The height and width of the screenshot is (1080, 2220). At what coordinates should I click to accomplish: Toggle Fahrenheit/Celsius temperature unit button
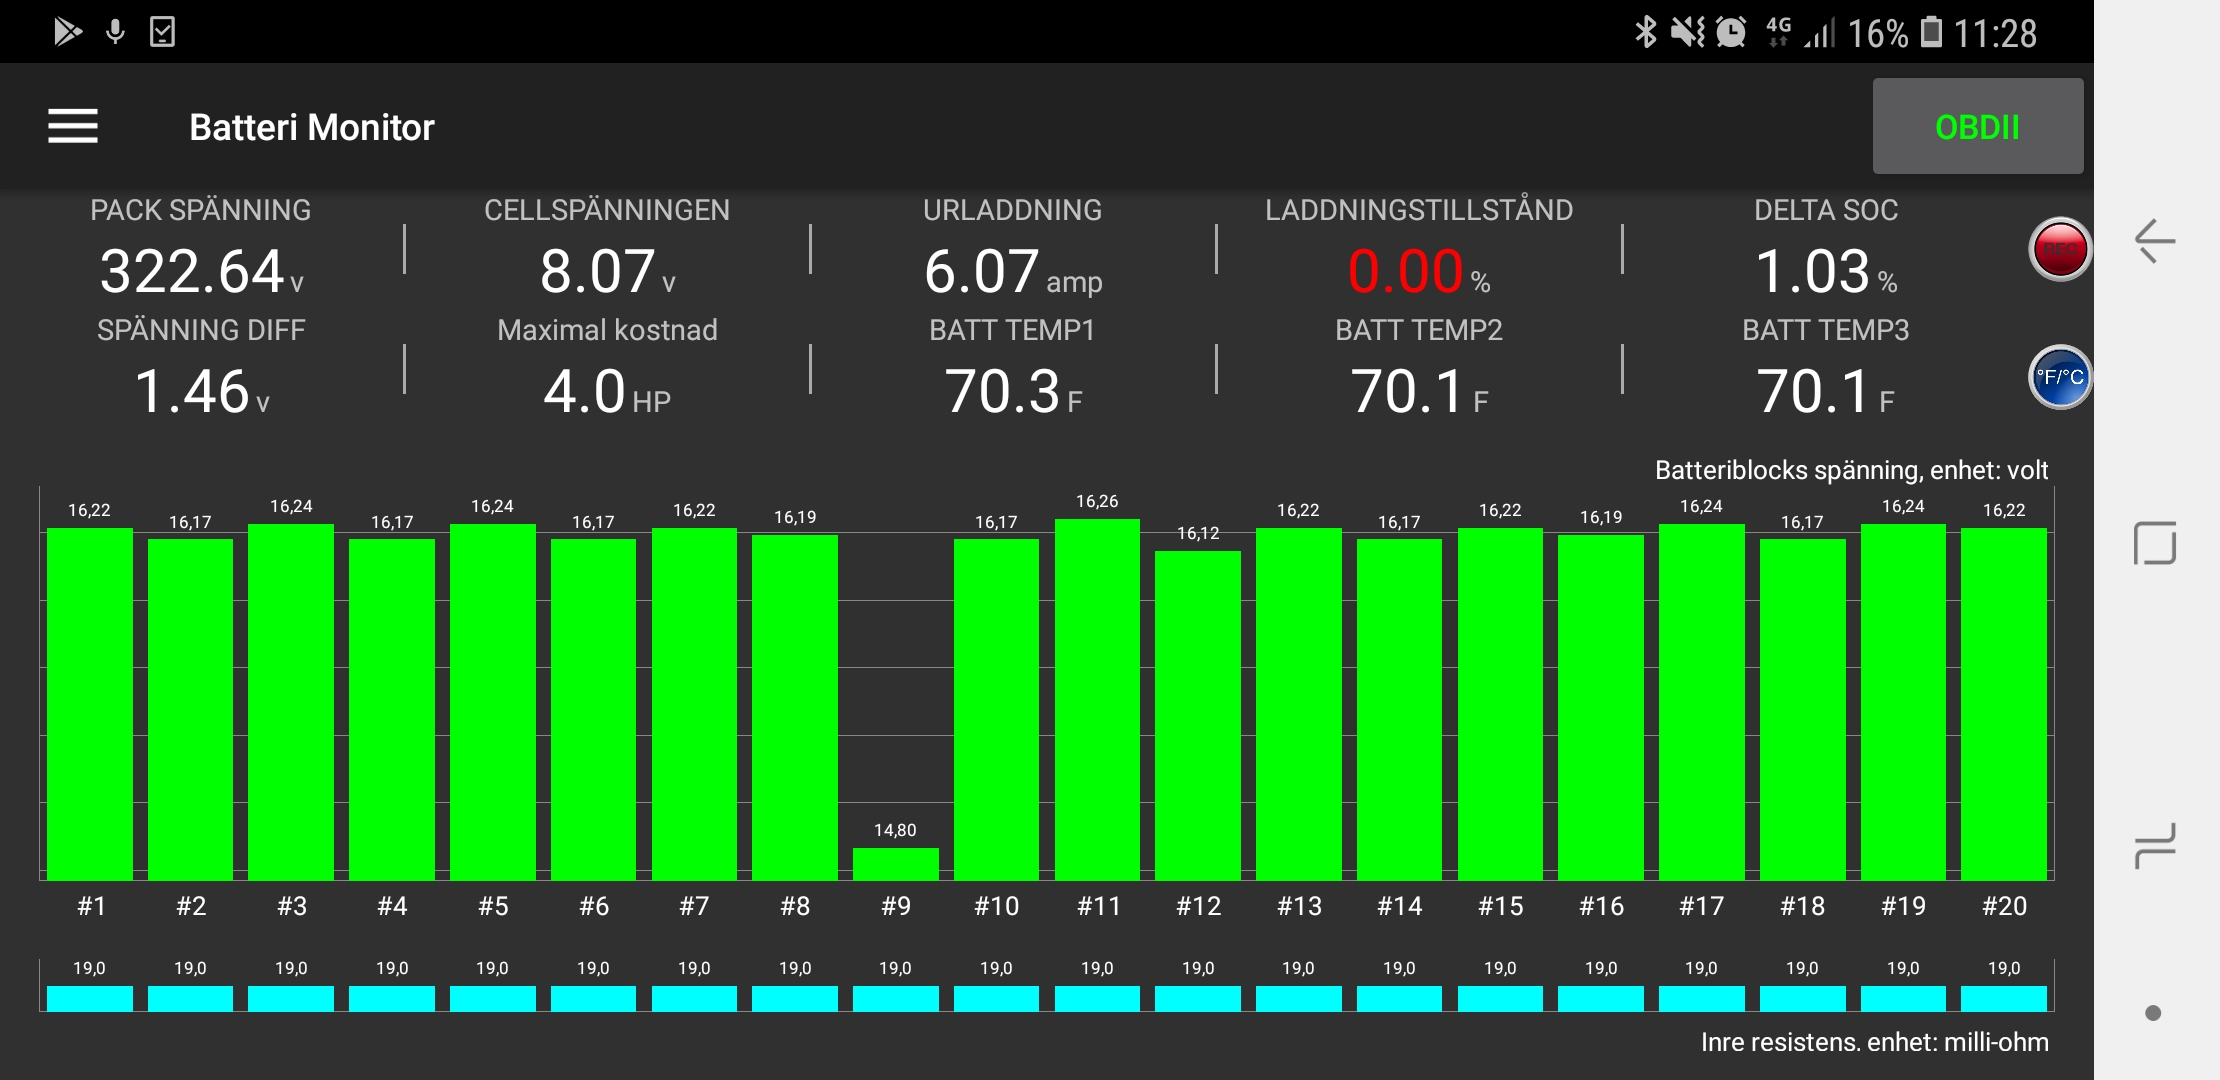[2059, 377]
